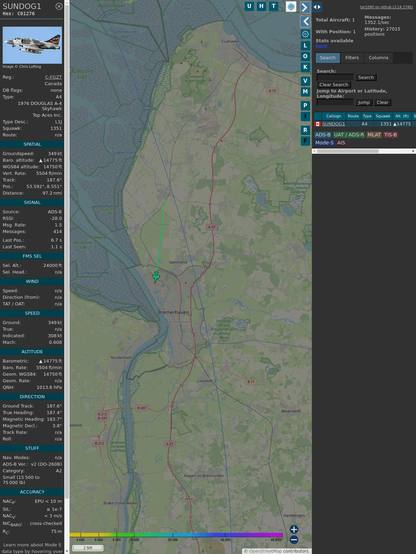Toggle the R map option button
416x554 pixels.
coord(305,130)
